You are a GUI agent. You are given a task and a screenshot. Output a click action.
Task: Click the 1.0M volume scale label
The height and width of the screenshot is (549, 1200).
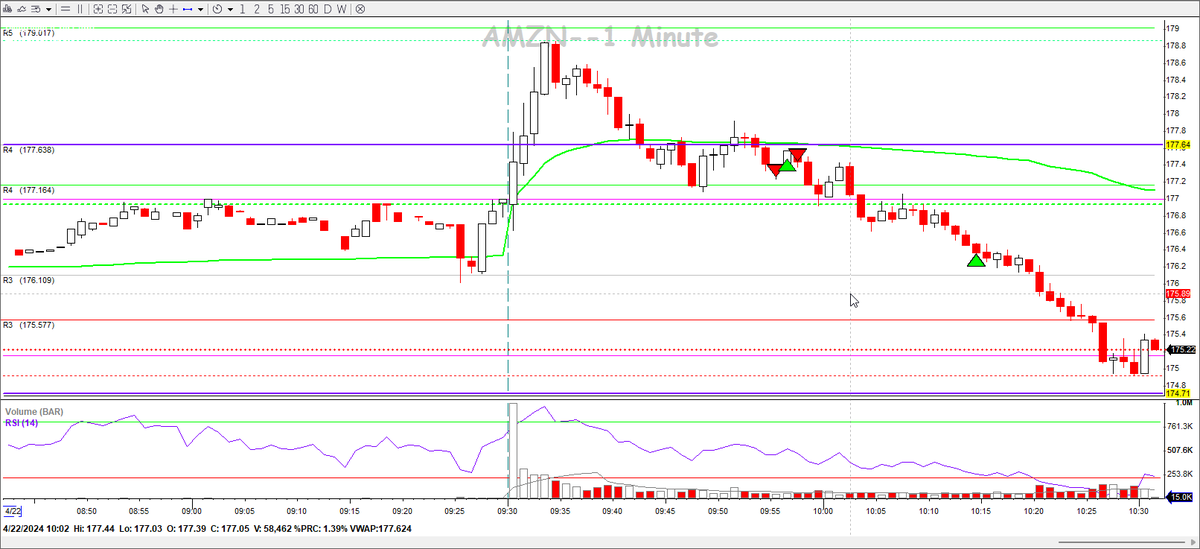coord(1183,403)
